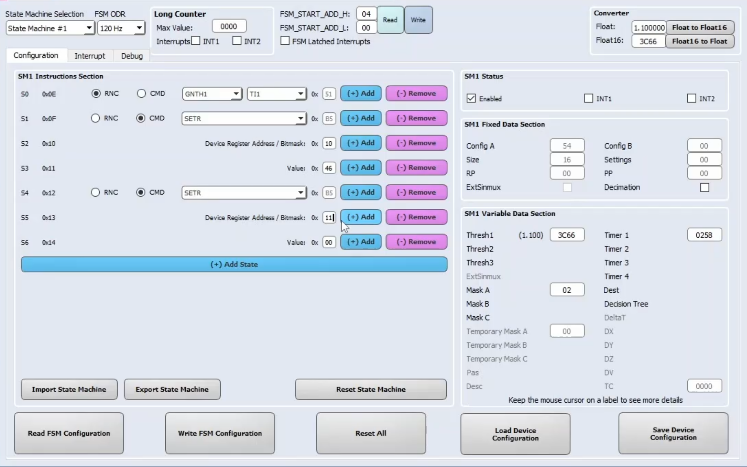747x467 pixels.
Task: Click the Reset All button
Action: pyautogui.click(x=371, y=433)
